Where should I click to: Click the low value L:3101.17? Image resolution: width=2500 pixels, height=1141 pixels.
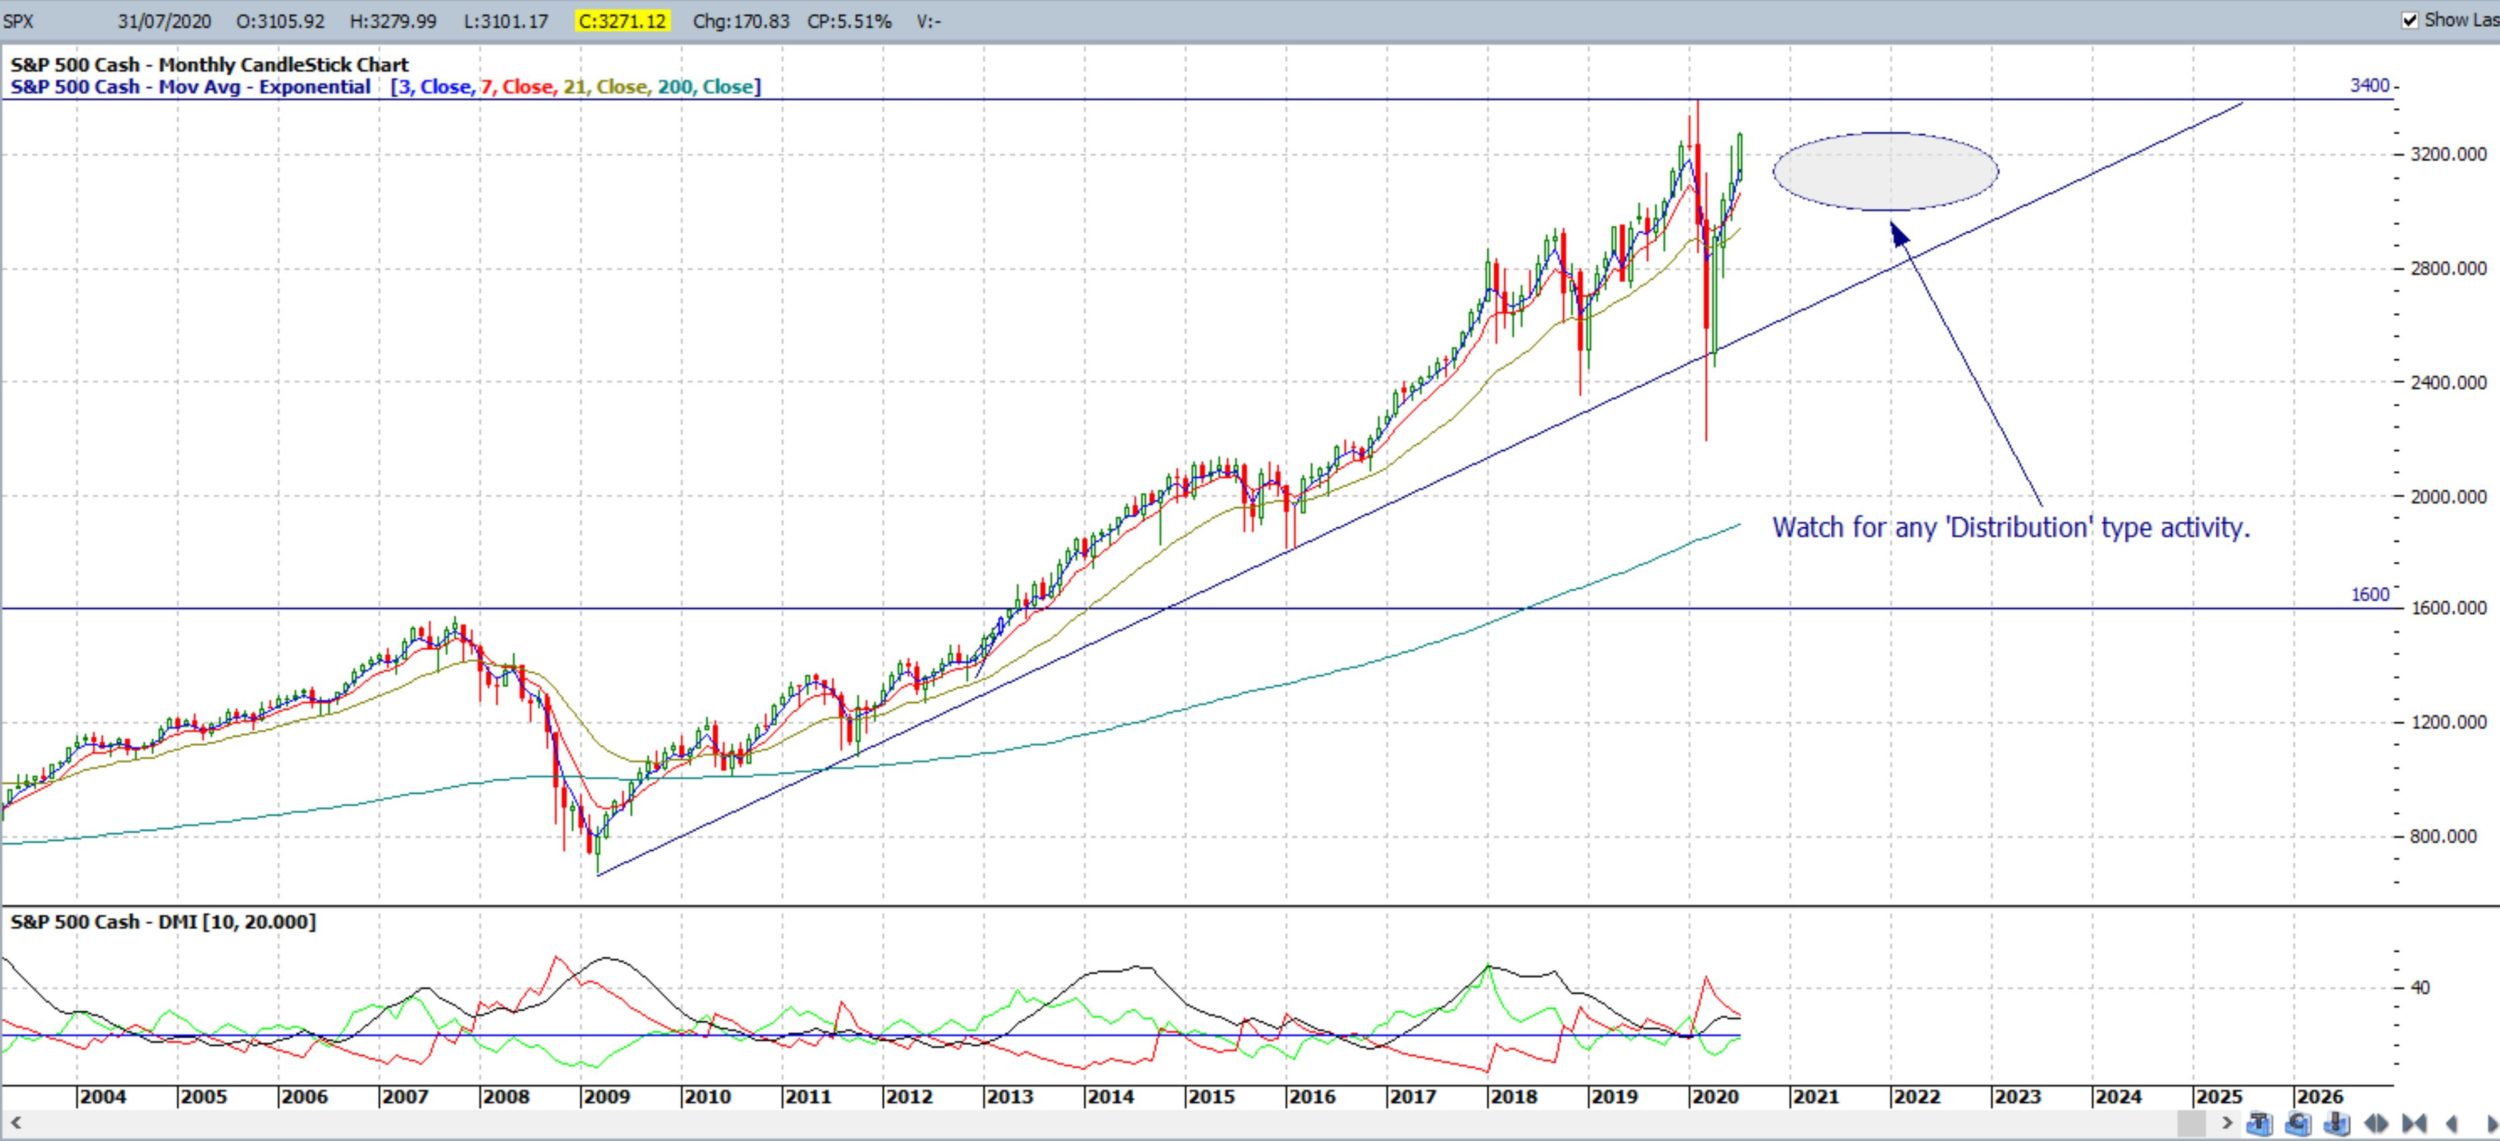tap(506, 21)
